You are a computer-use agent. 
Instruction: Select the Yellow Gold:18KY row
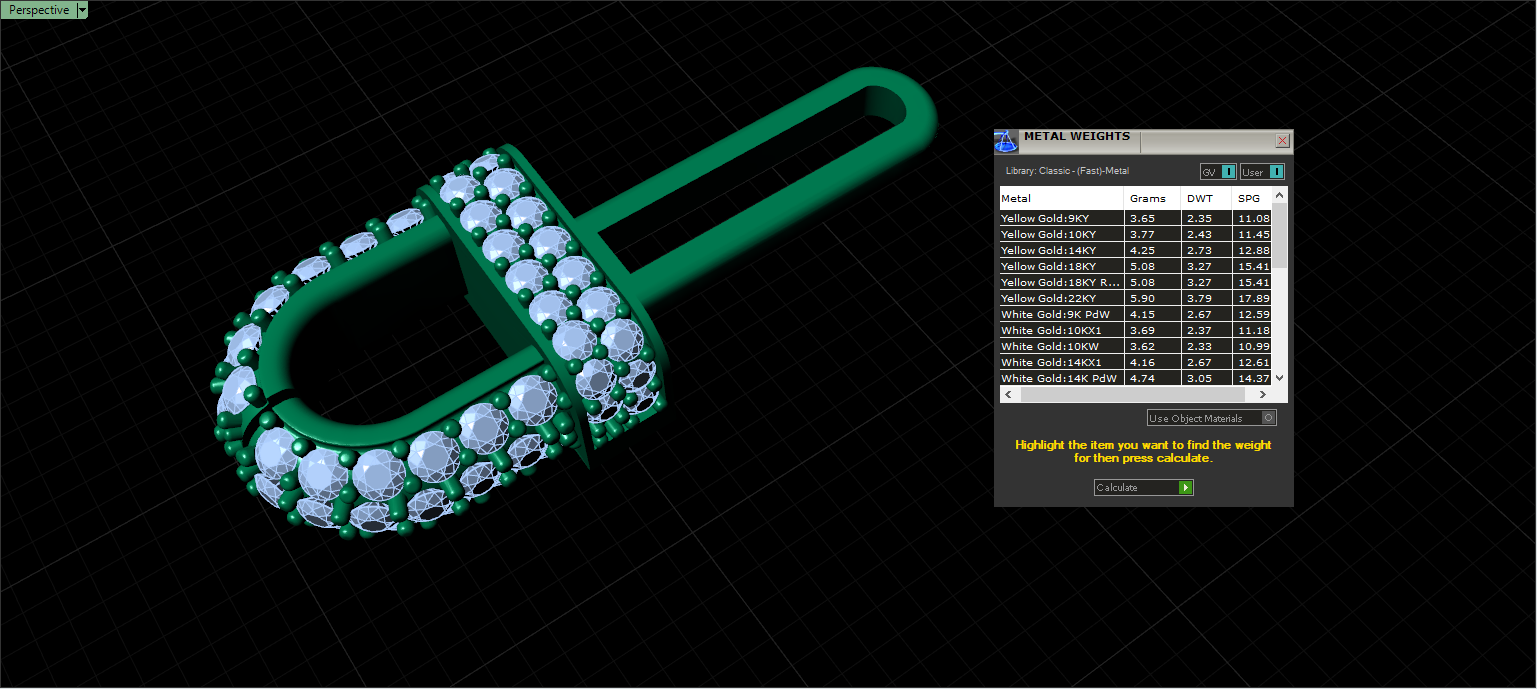tap(1136, 266)
